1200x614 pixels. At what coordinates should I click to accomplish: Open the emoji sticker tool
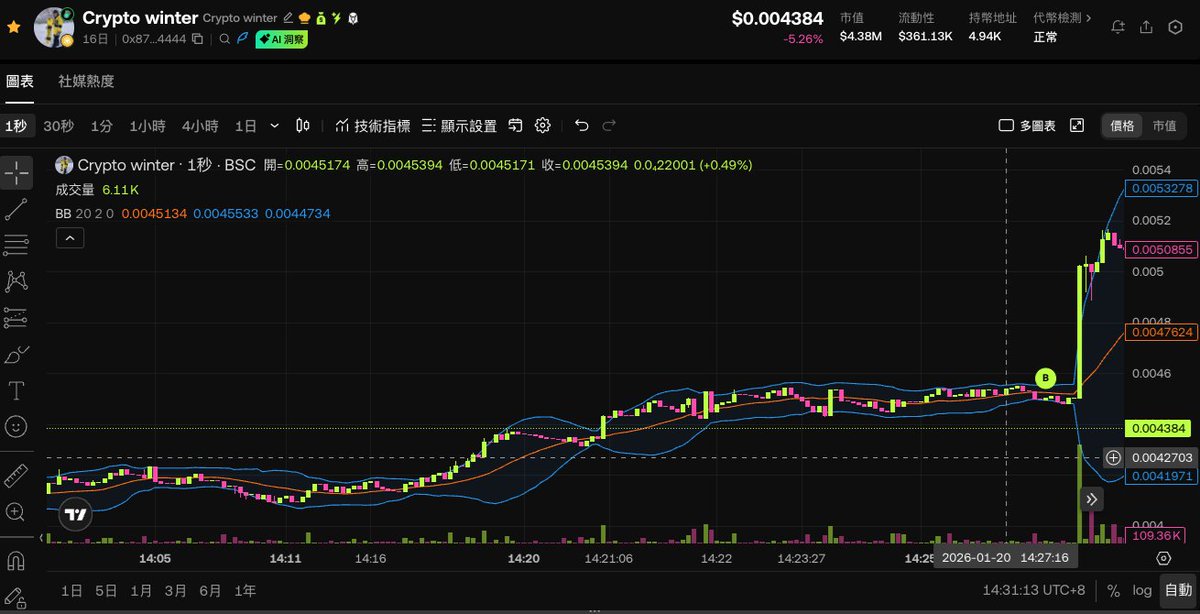click(16, 426)
